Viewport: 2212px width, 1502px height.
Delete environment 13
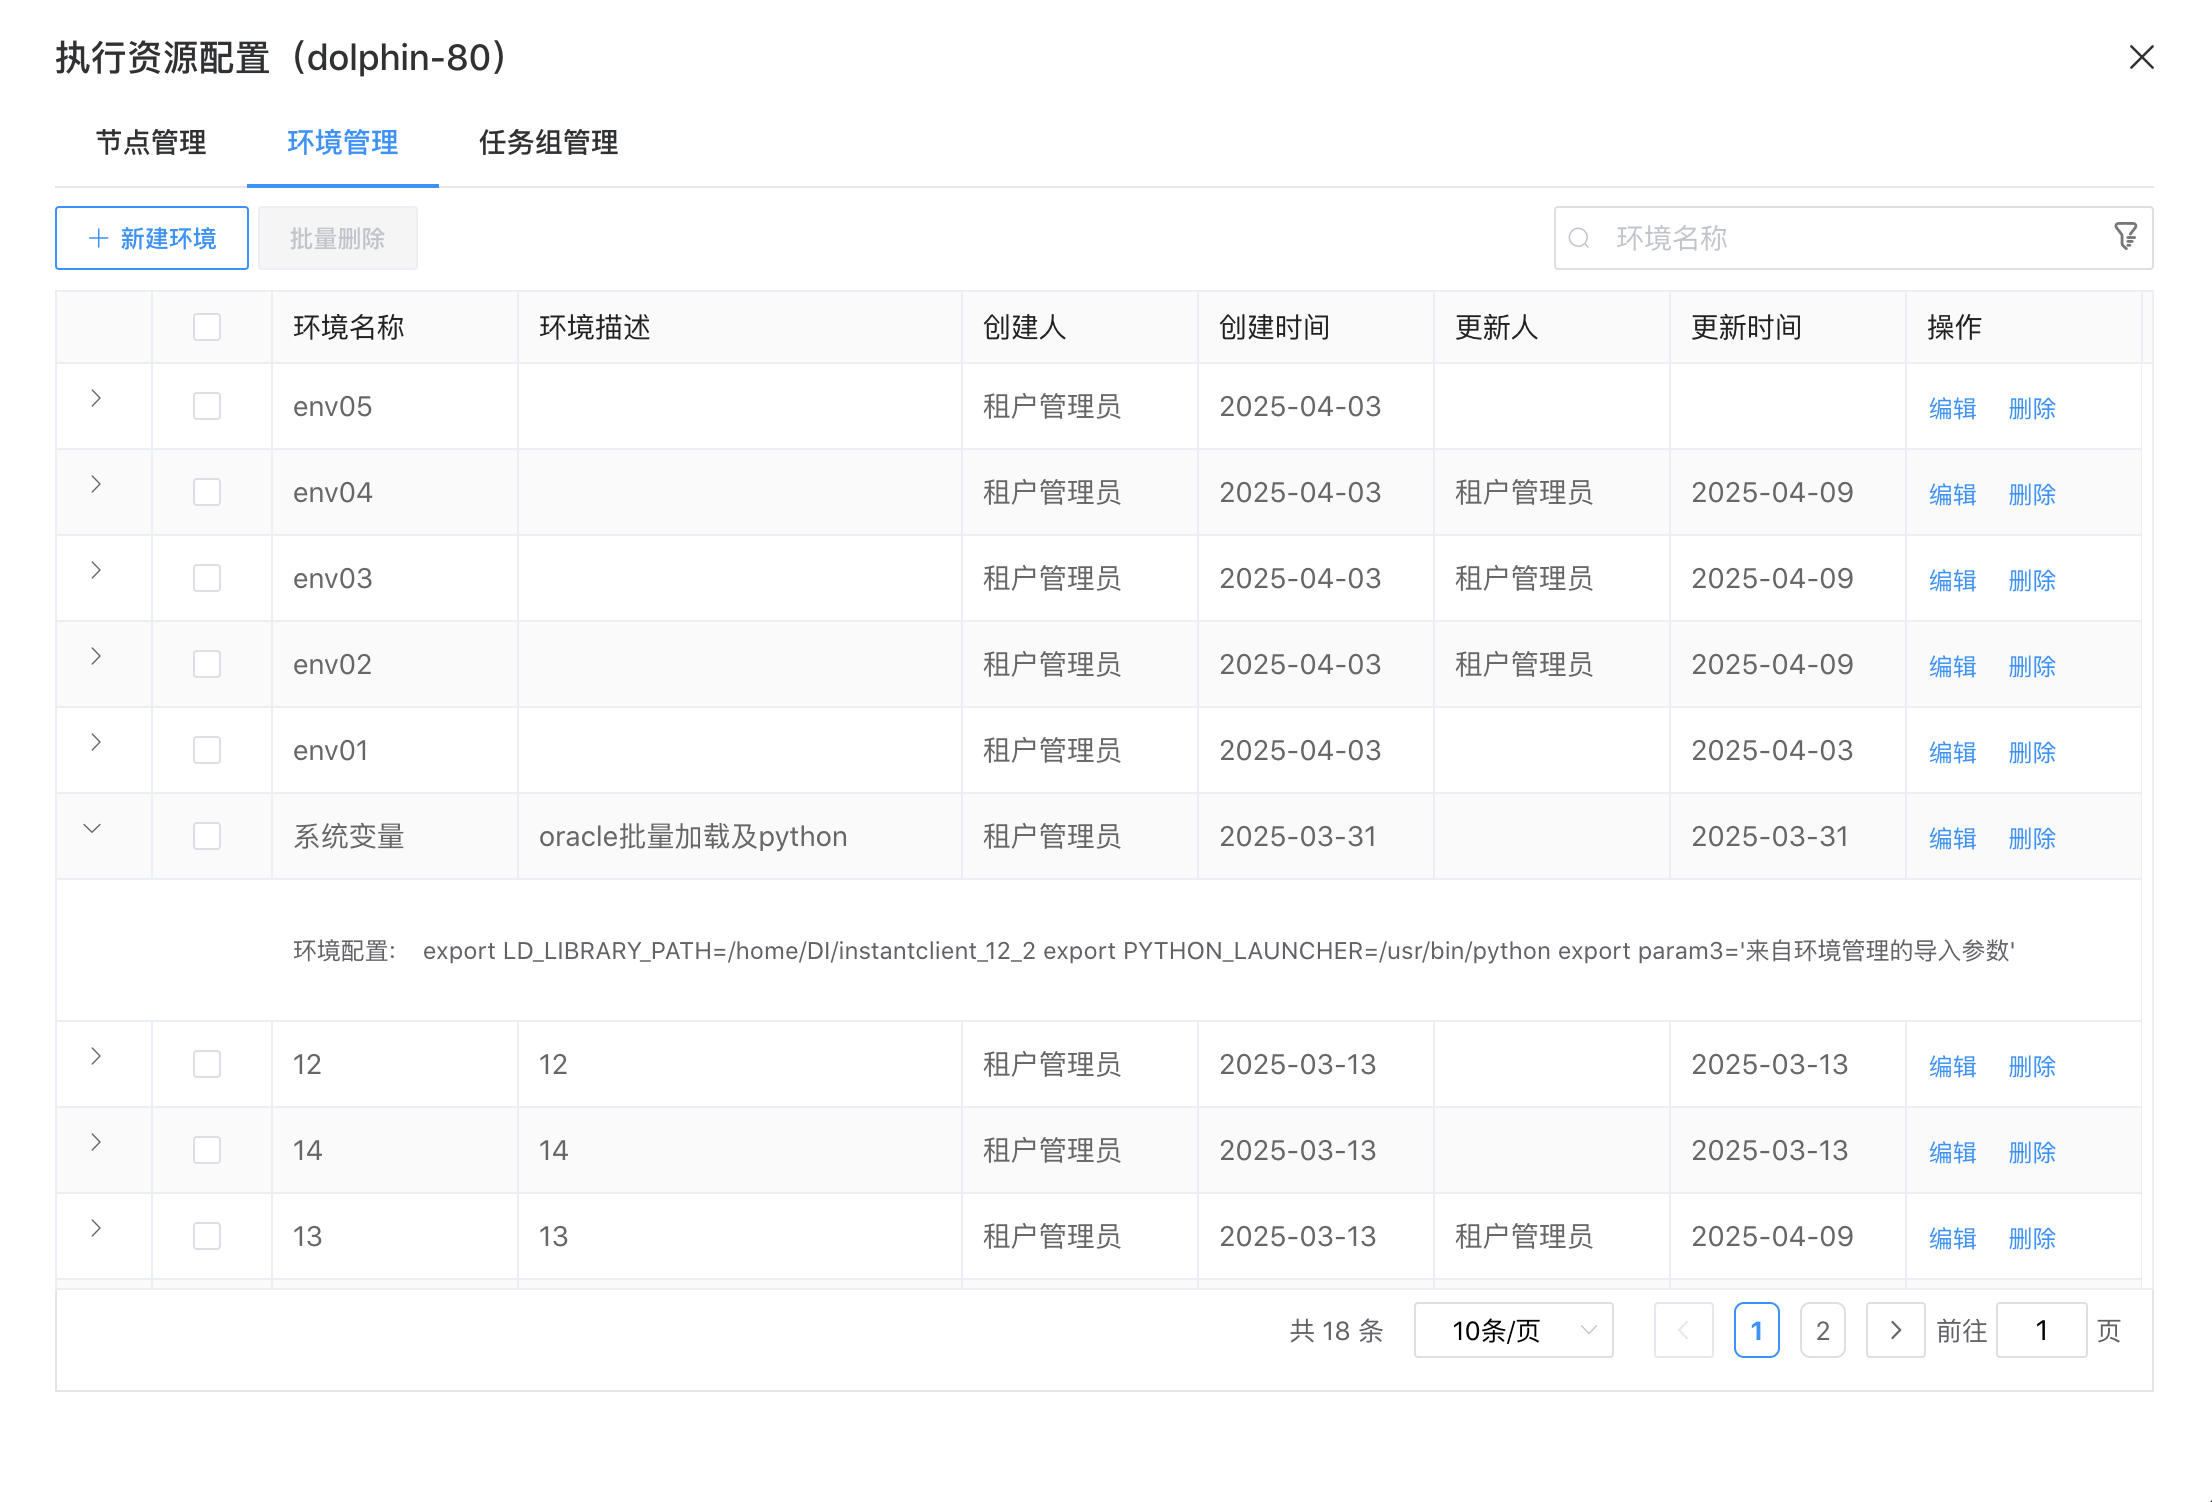(x=2031, y=1237)
